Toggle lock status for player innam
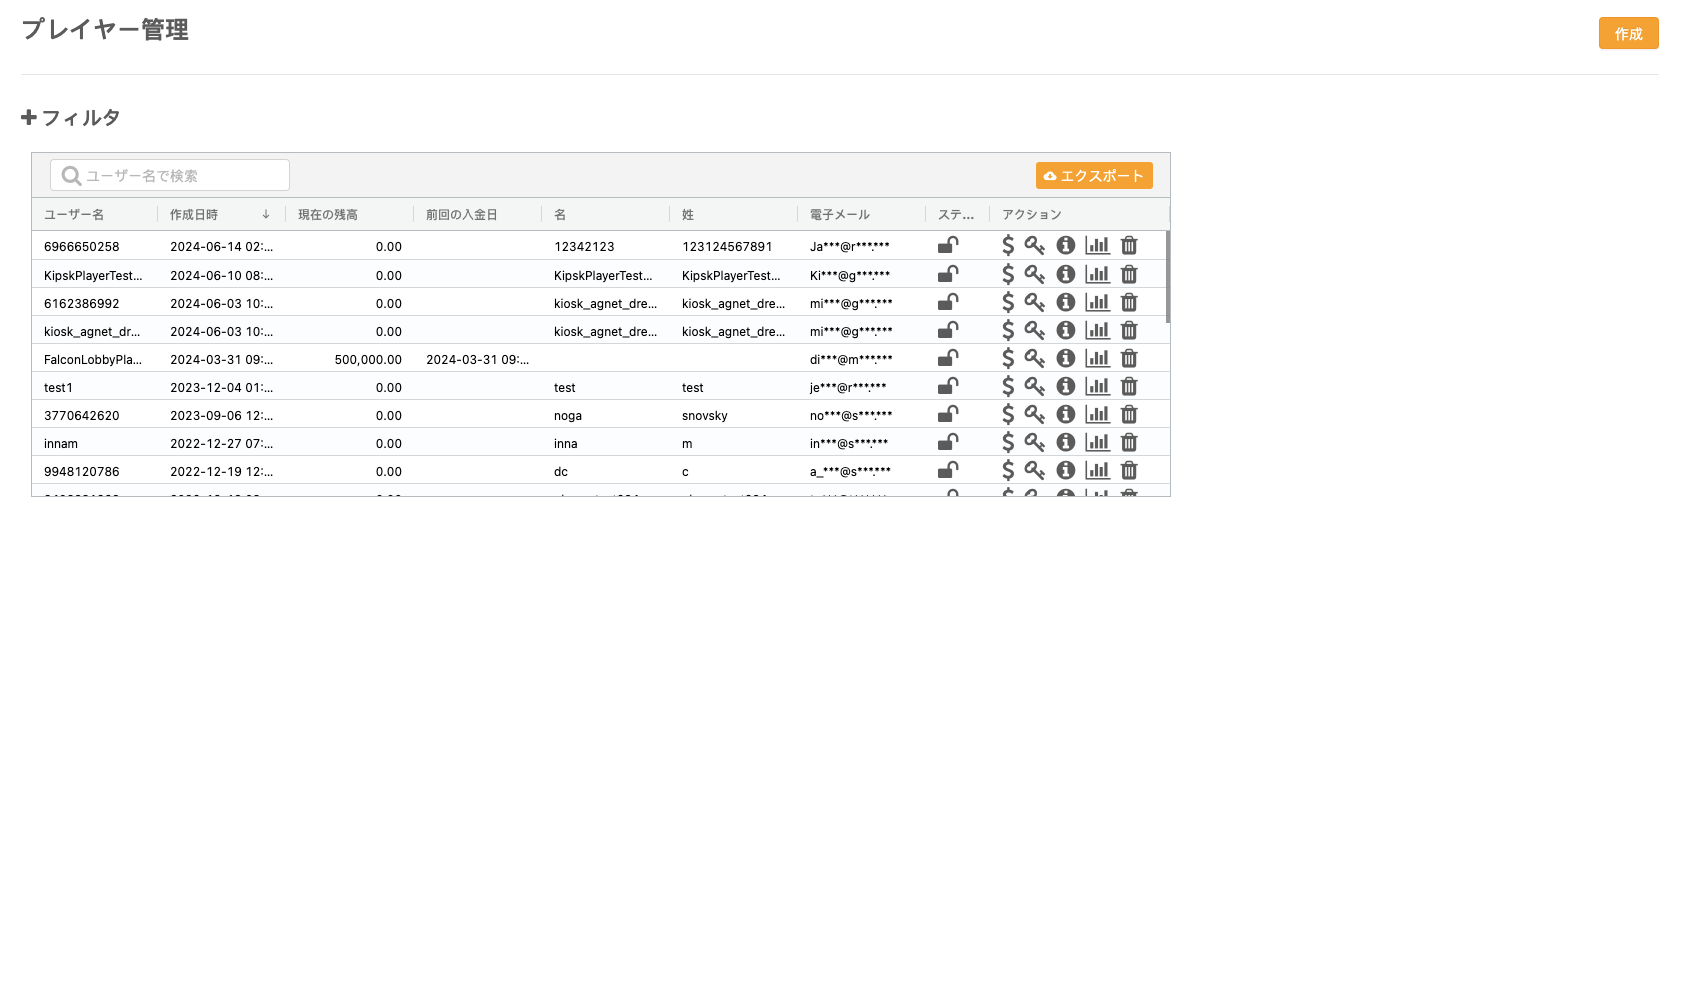1681x1001 pixels. point(948,442)
